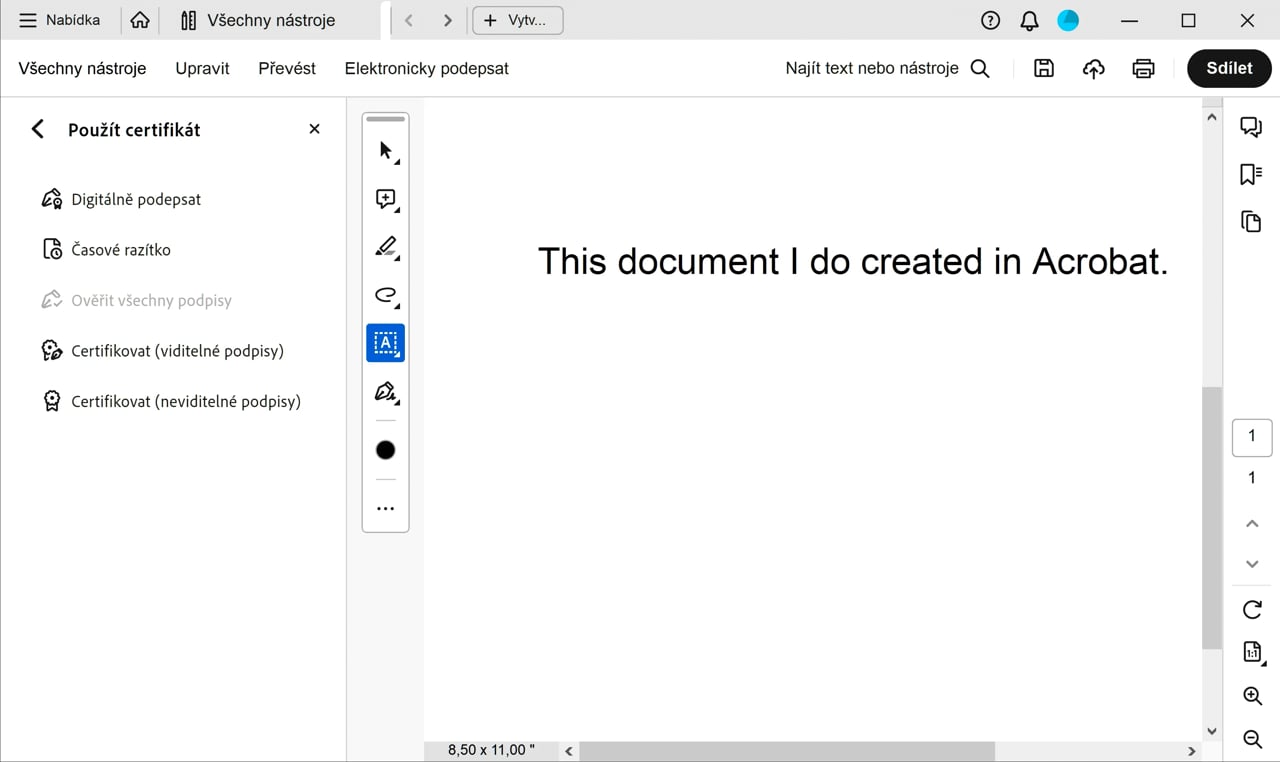Upload the file to the cloud icon
Screen dimensions: 1280x762
(x=1094, y=68)
